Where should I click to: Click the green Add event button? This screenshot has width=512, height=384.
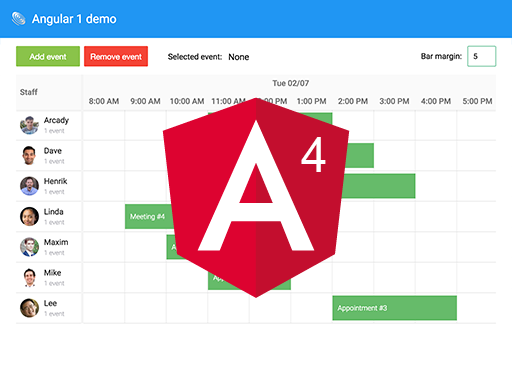48,56
